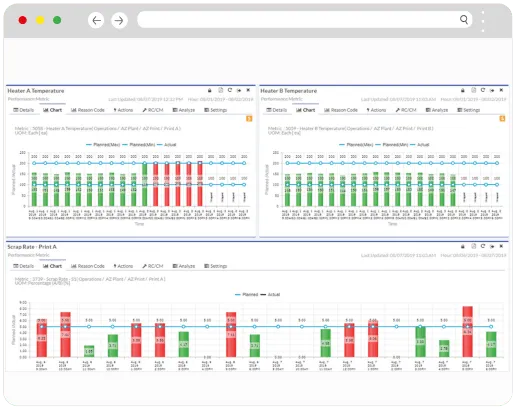Select Chart tab in Scrap Rate panel
Viewport: 516px width, 409px height.
pos(53,266)
